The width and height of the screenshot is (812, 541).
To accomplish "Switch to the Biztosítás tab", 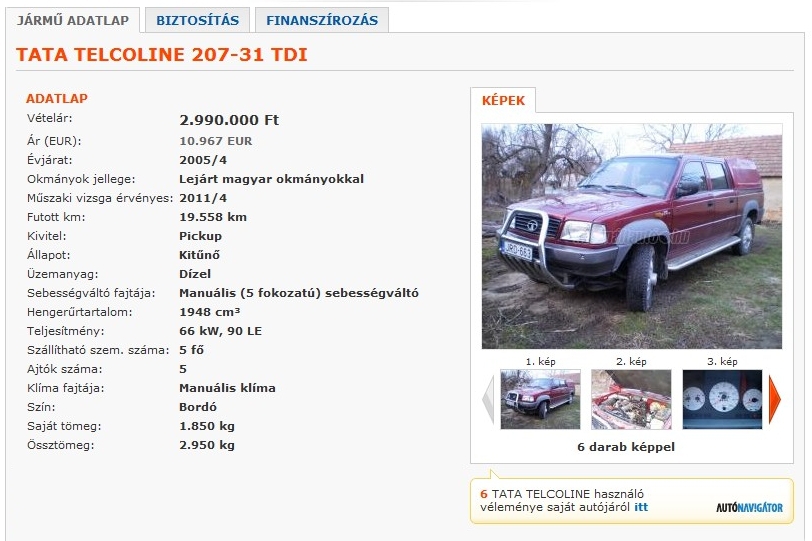I will 197,20.
